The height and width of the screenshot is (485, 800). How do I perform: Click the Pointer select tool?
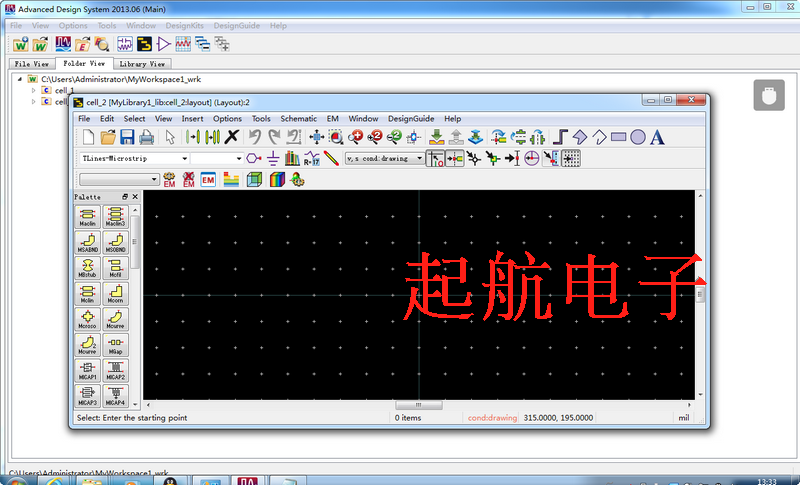point(170,137)
